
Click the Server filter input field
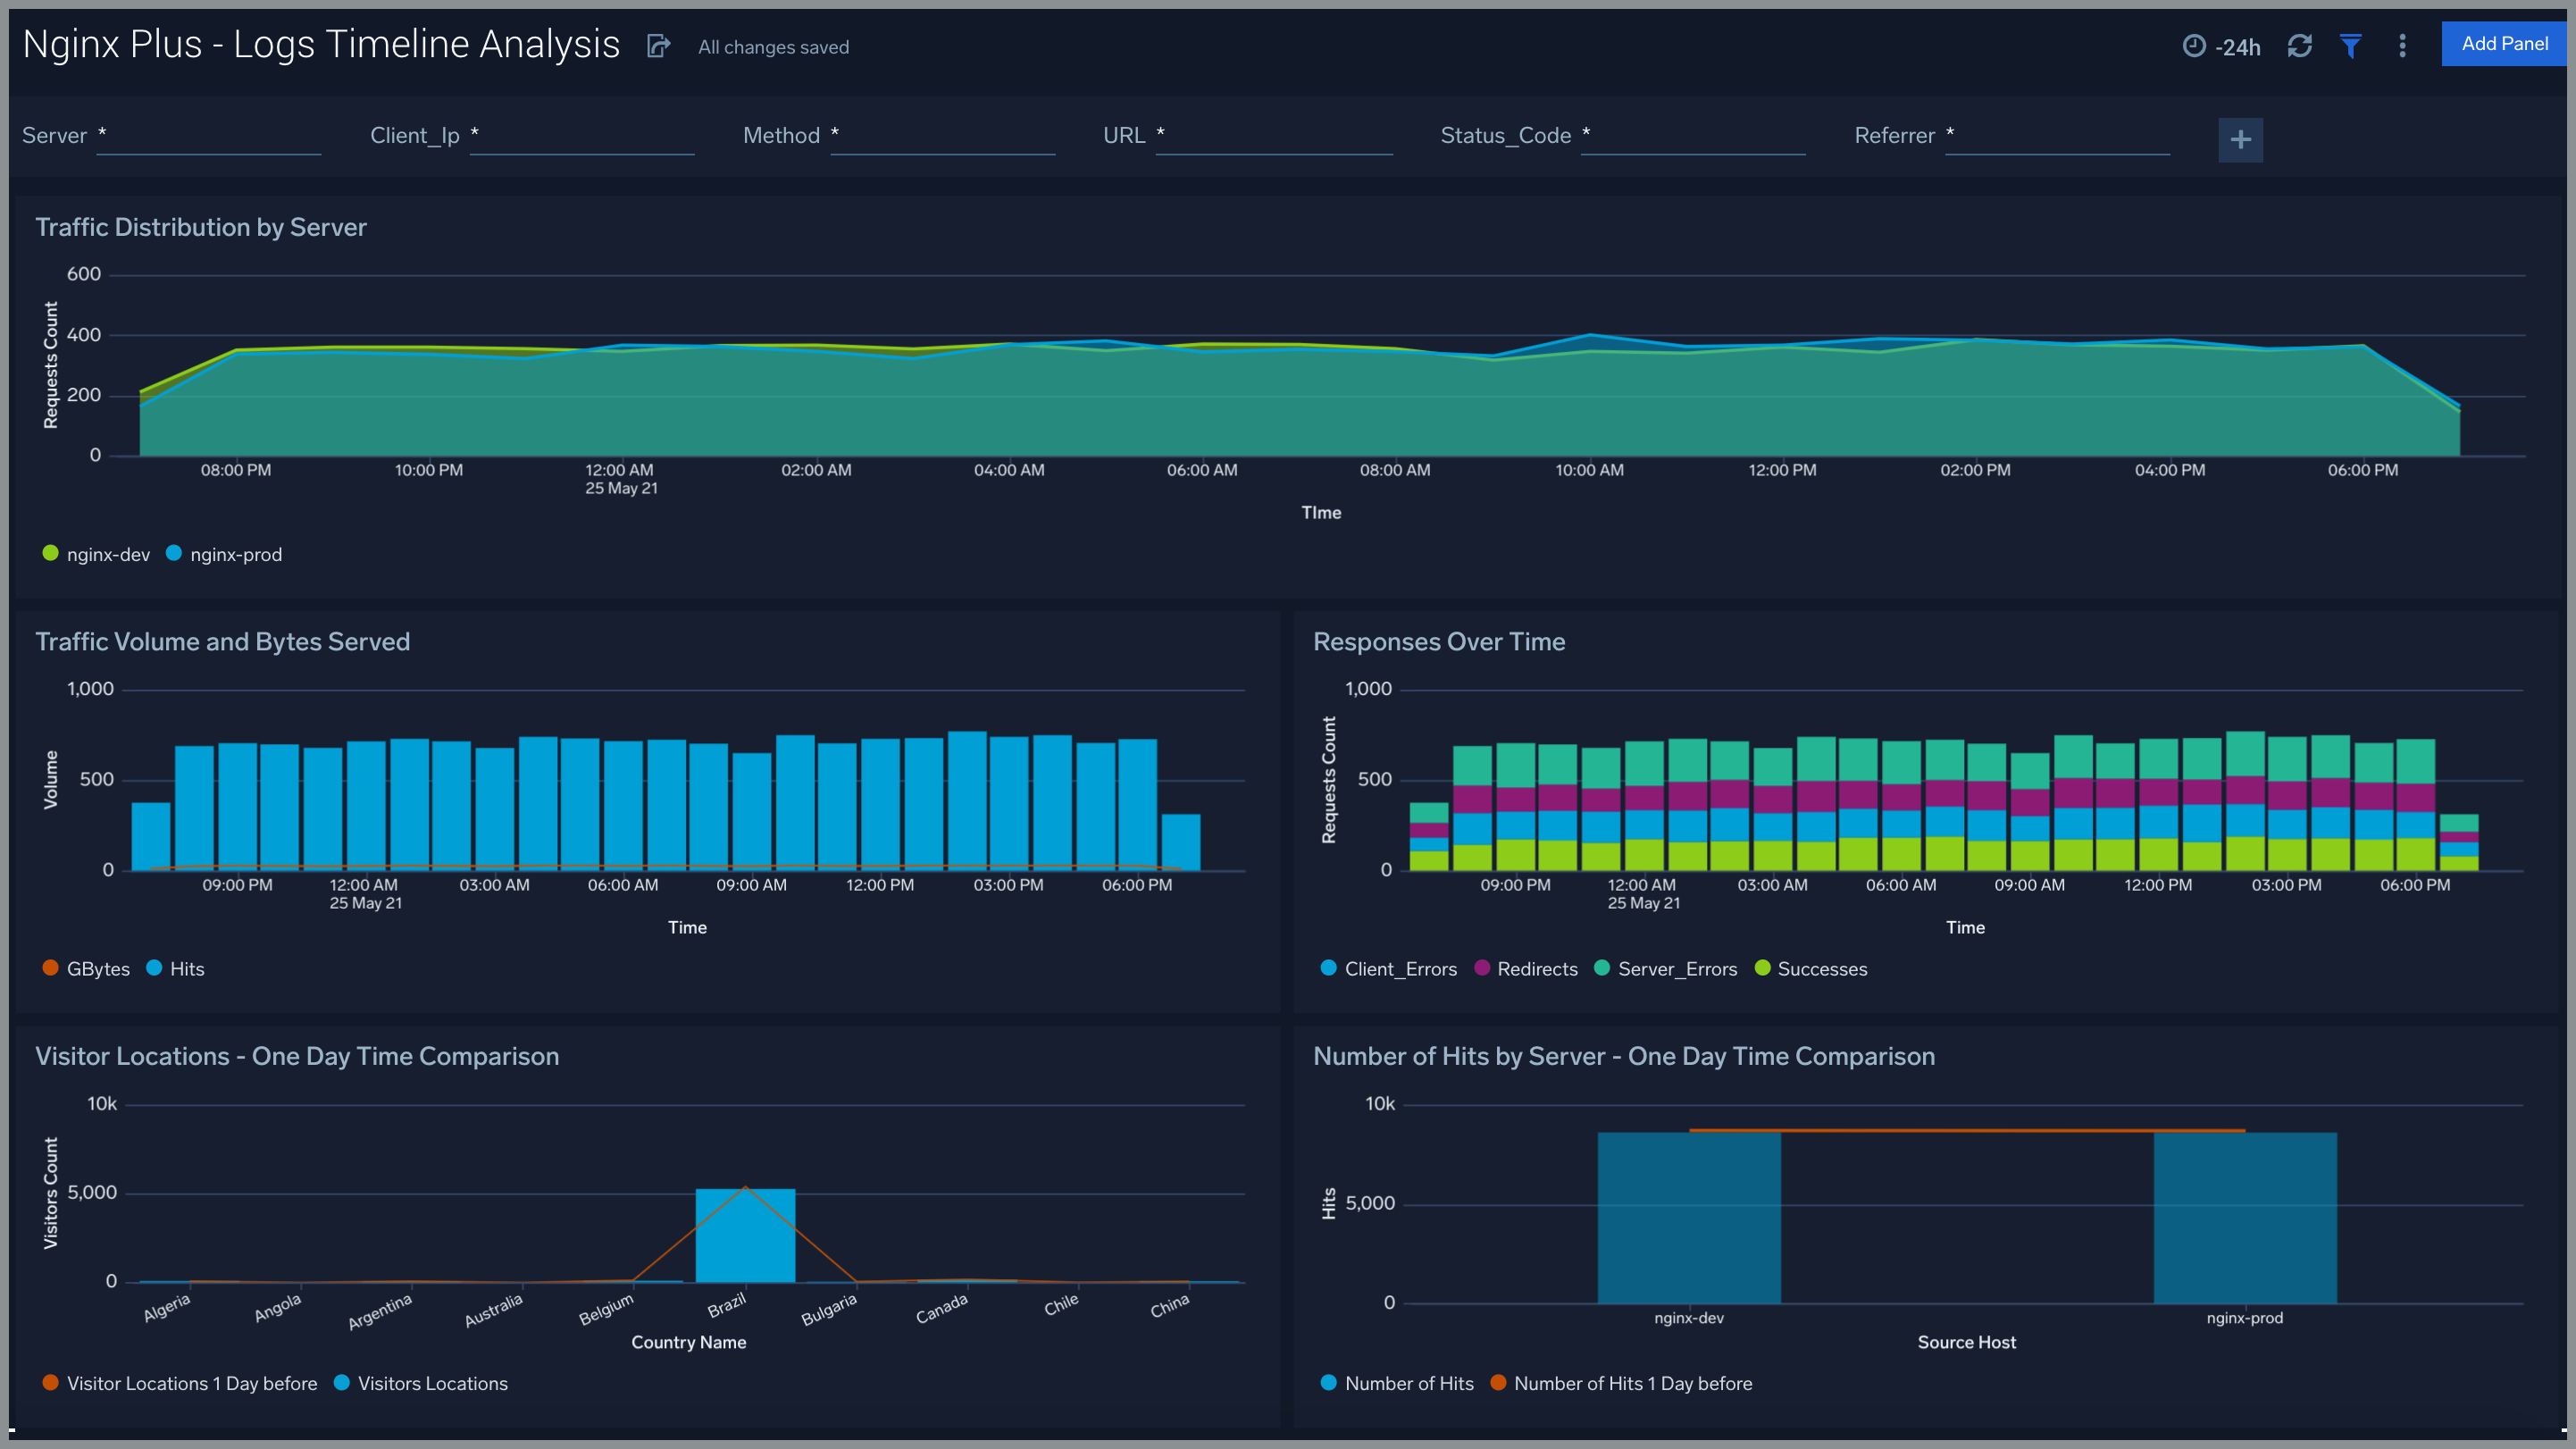[209, 136]
